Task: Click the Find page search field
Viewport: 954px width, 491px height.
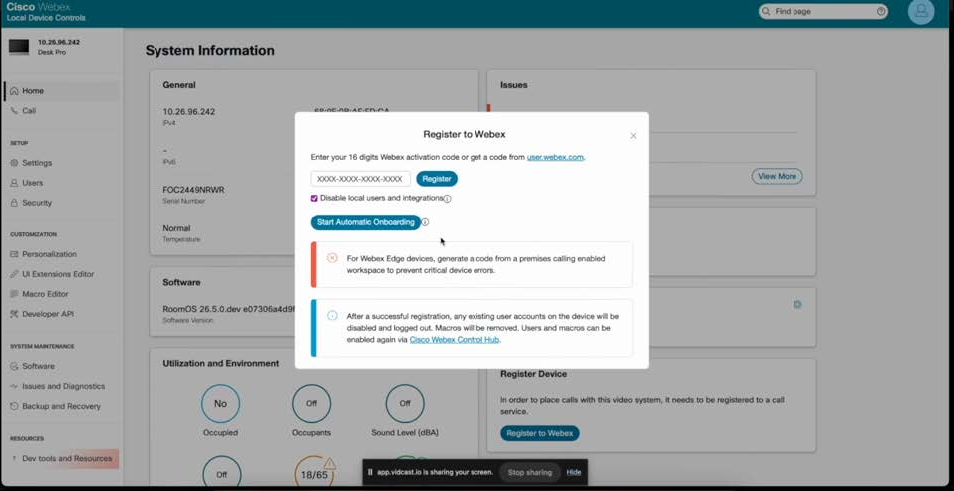Action: (823, 12)
